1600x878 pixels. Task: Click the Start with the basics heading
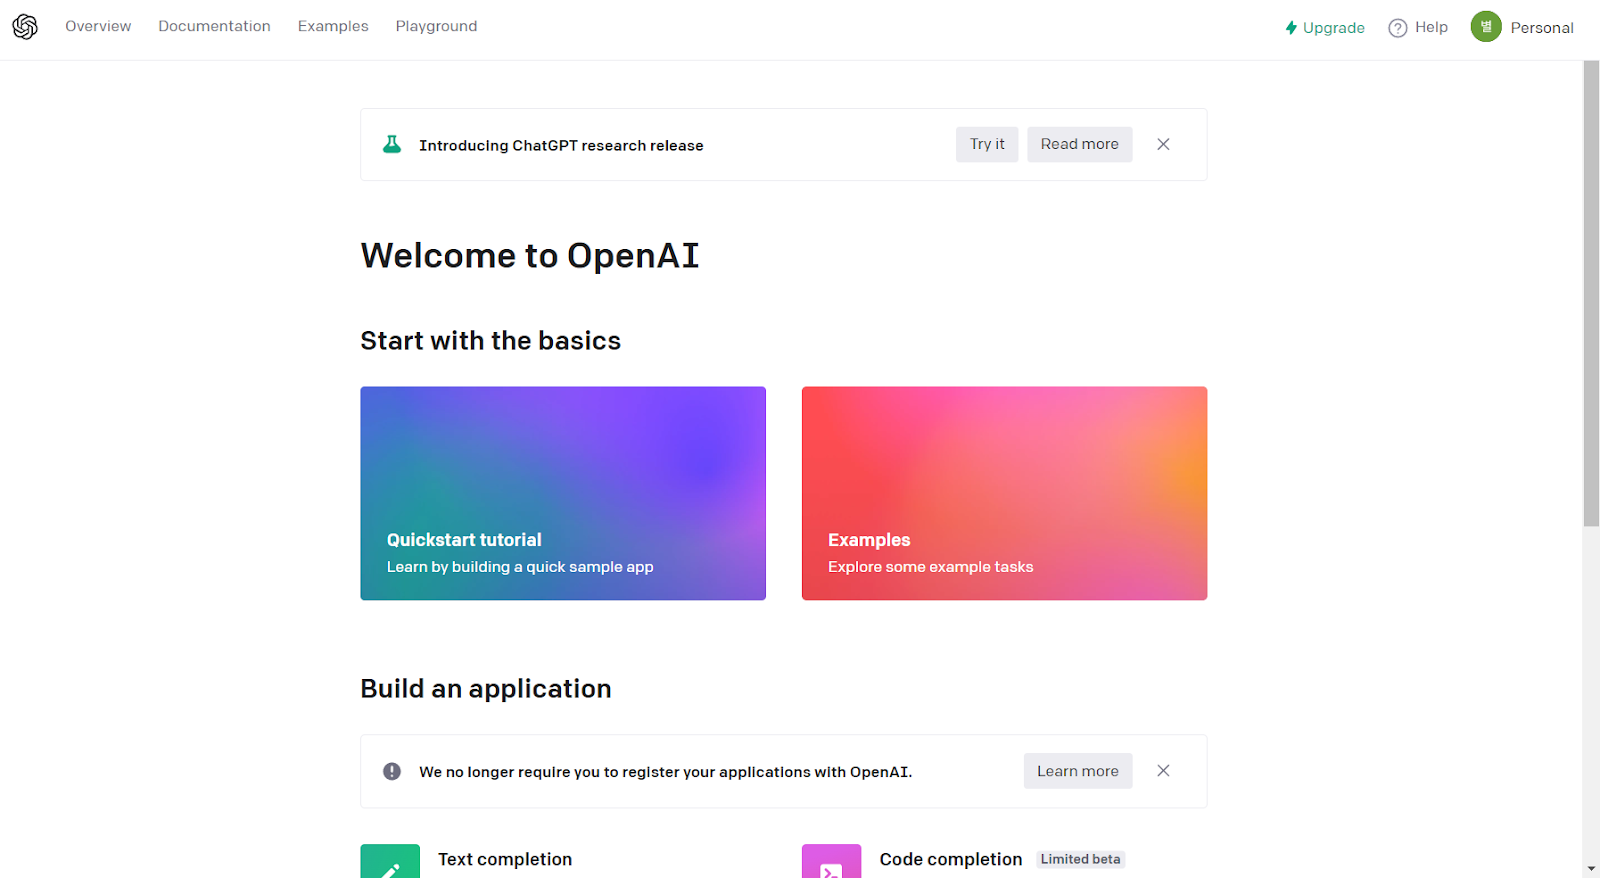(x=490, y=341)
